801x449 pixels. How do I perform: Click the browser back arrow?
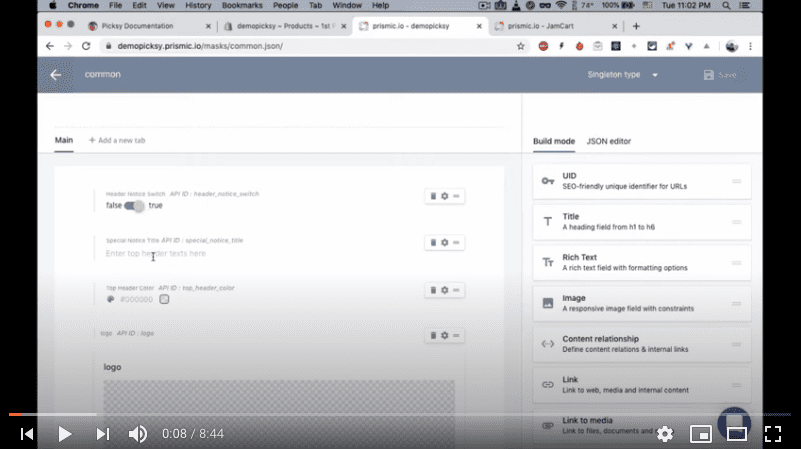pyautogui.click(x=50, y=46)
